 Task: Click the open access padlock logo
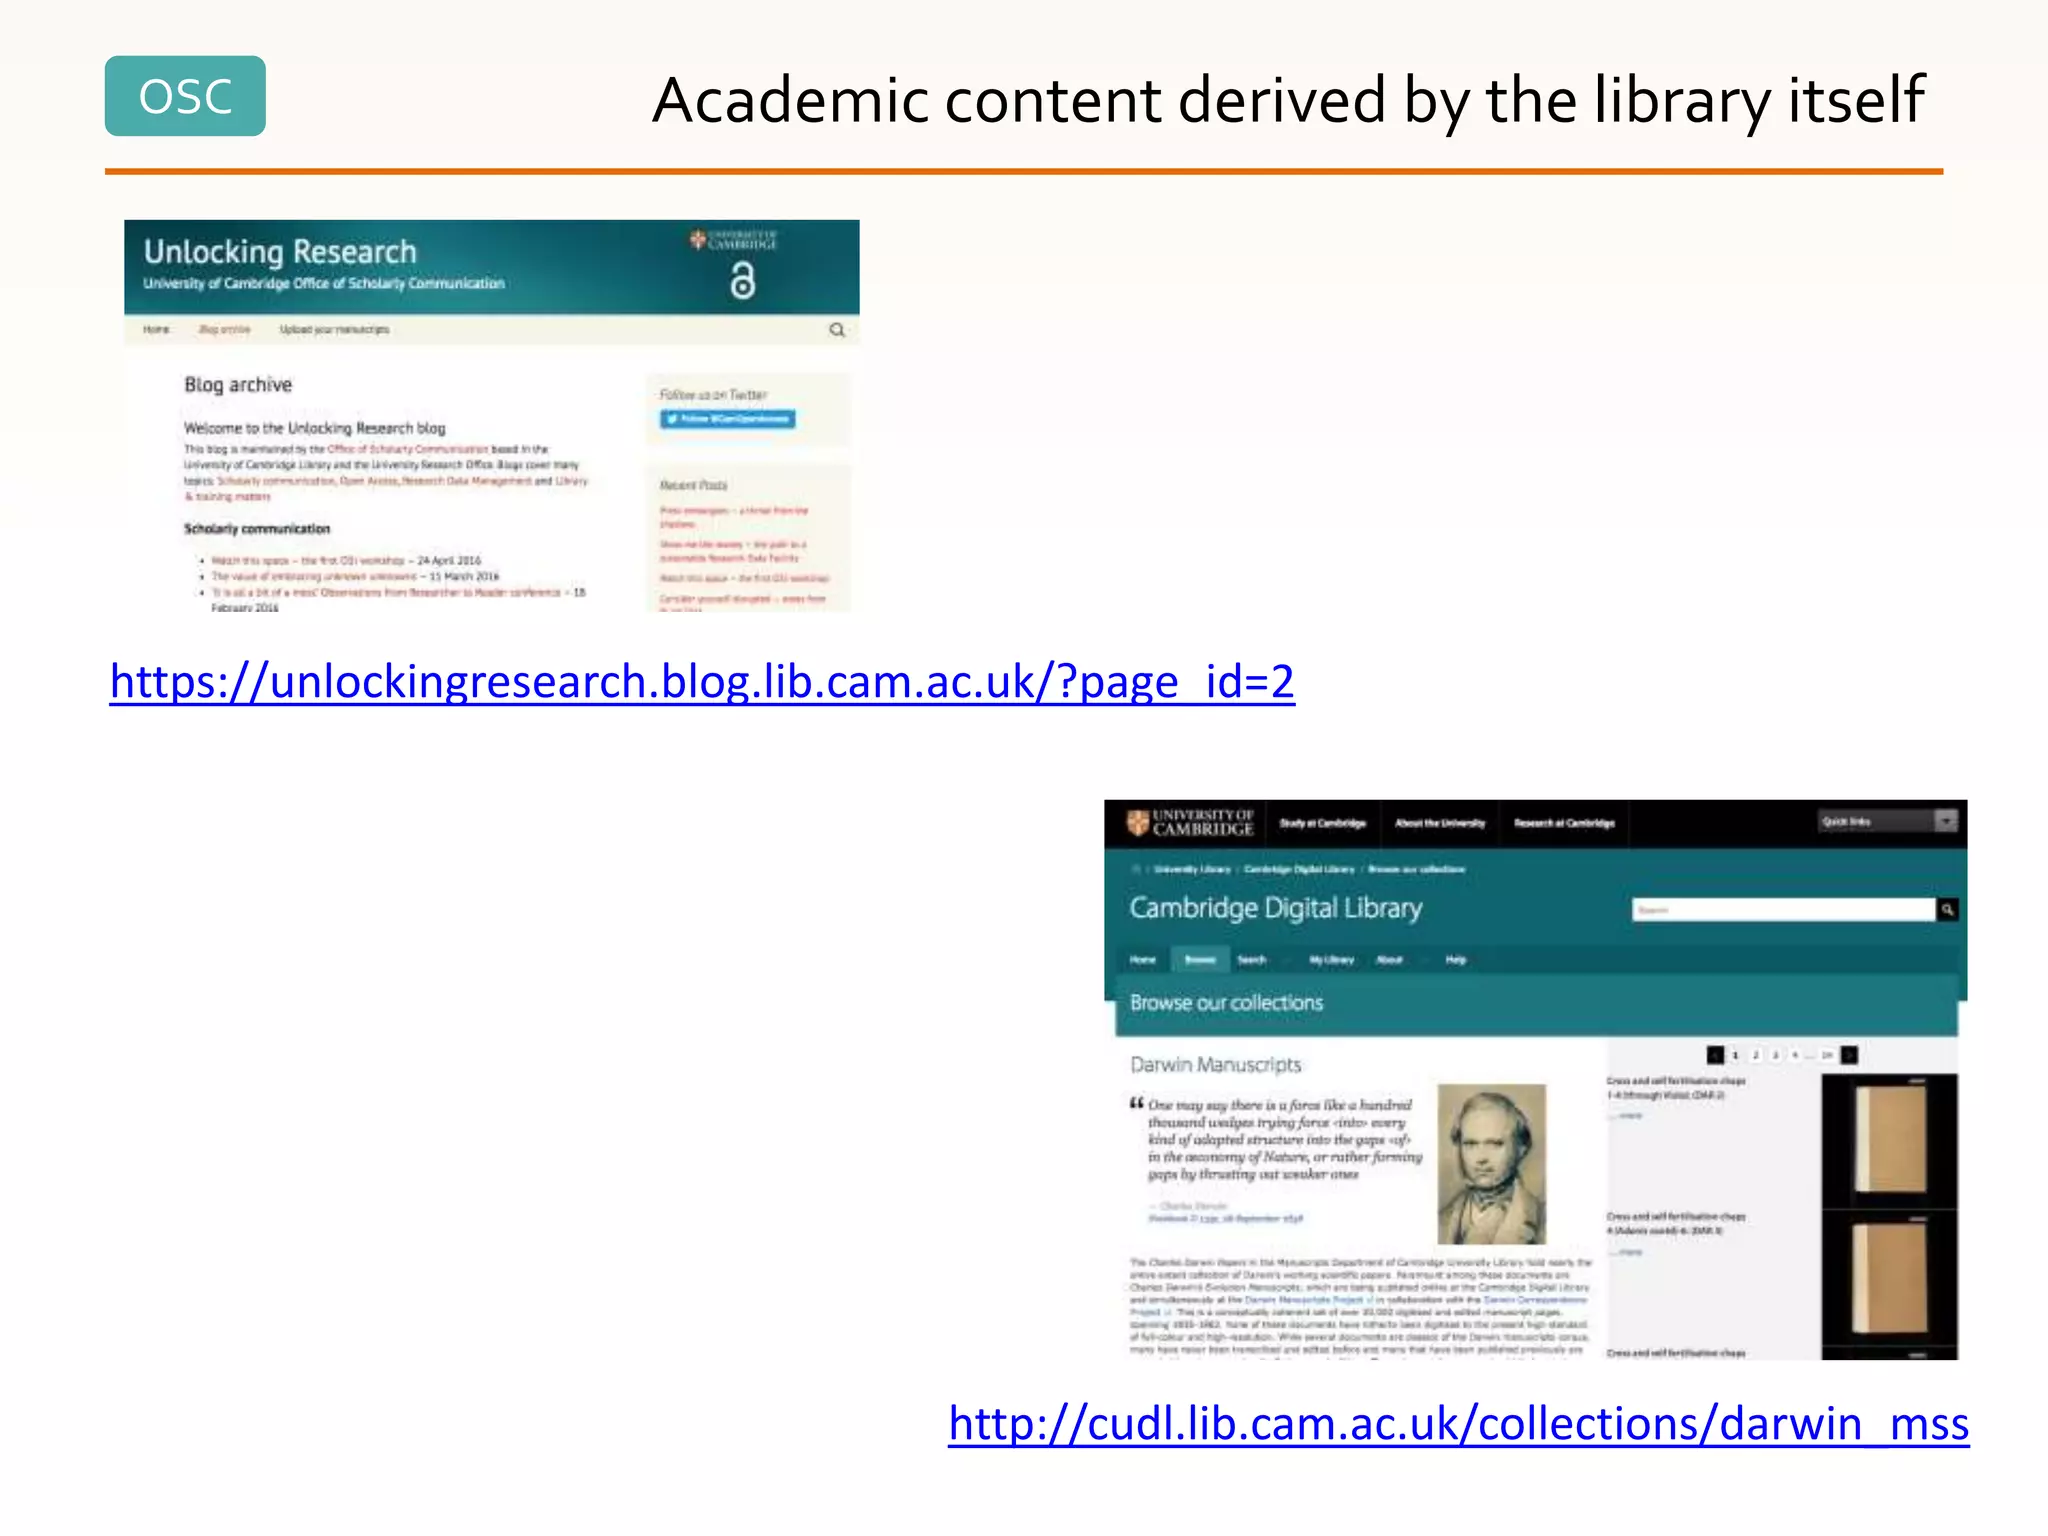point(742,281)
